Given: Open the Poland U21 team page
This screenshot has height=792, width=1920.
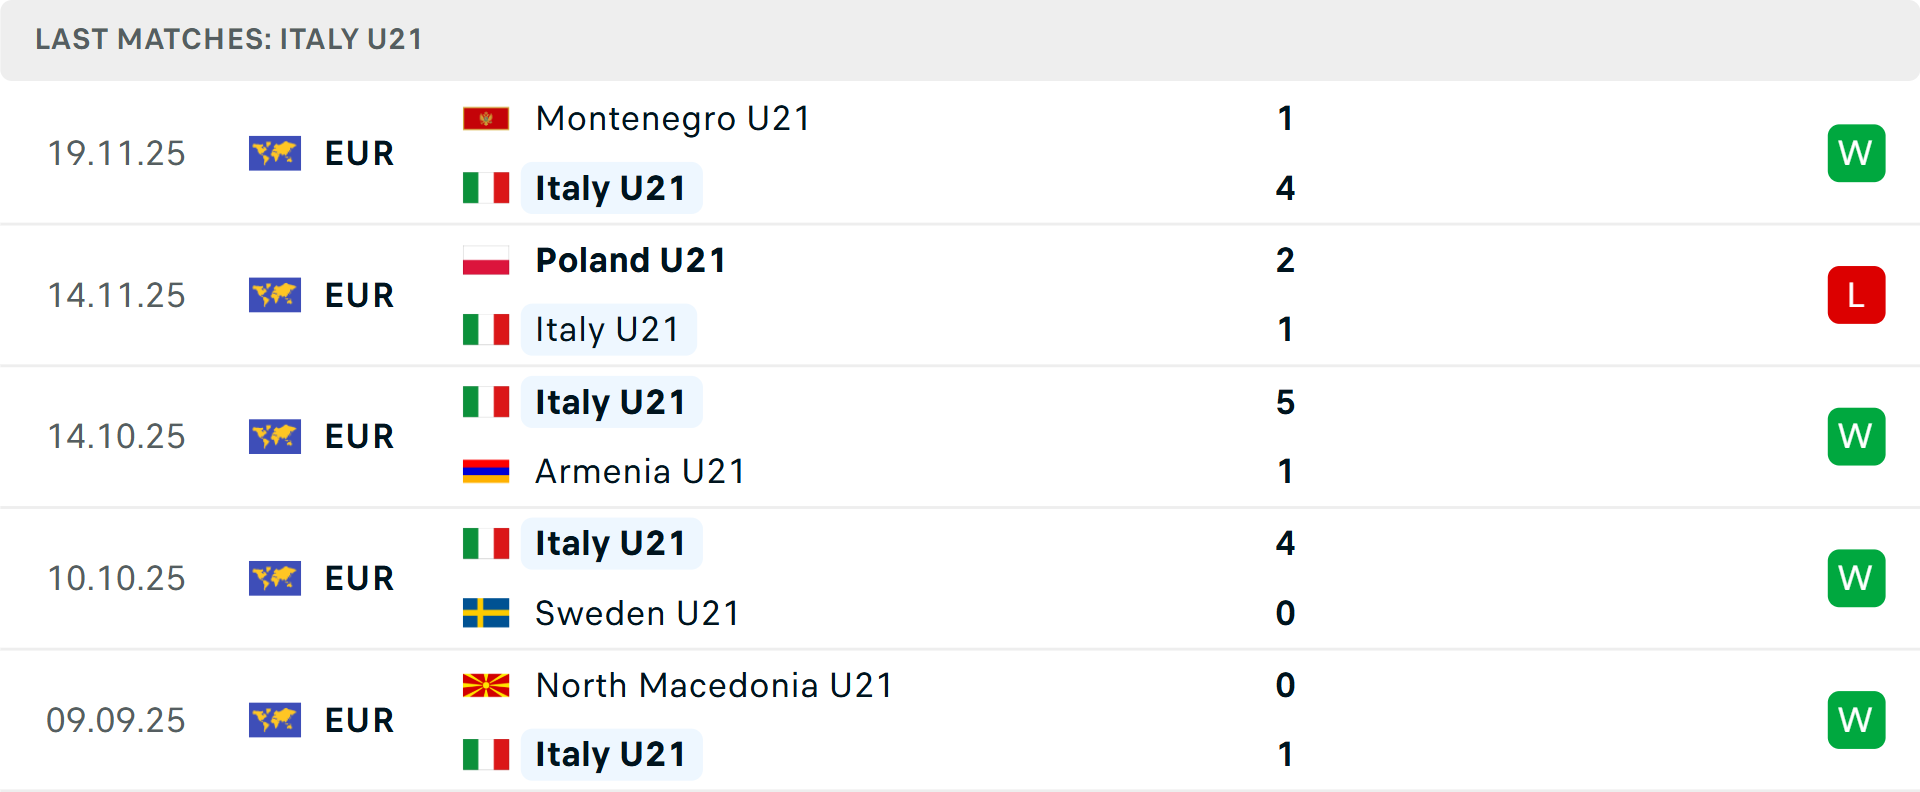Looking at the screenshot, I should (x=630, y=259).
